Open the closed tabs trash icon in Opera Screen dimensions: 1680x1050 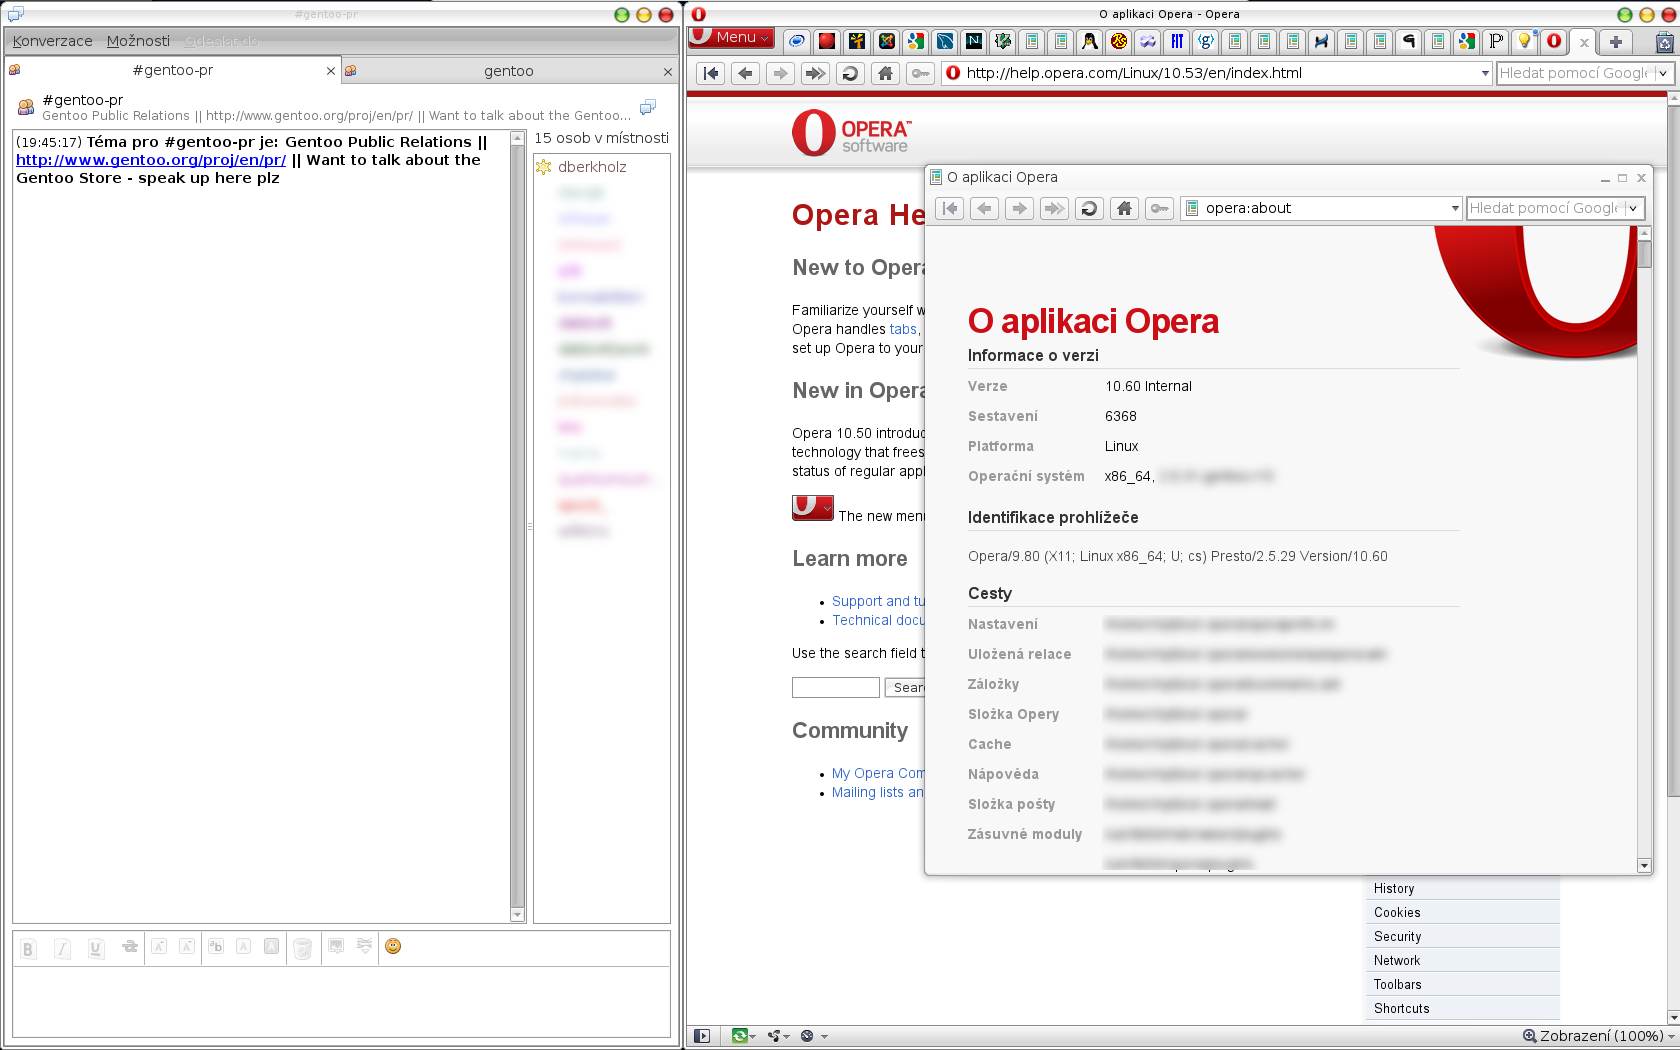pyautogui.click(x=1664, y=42)
